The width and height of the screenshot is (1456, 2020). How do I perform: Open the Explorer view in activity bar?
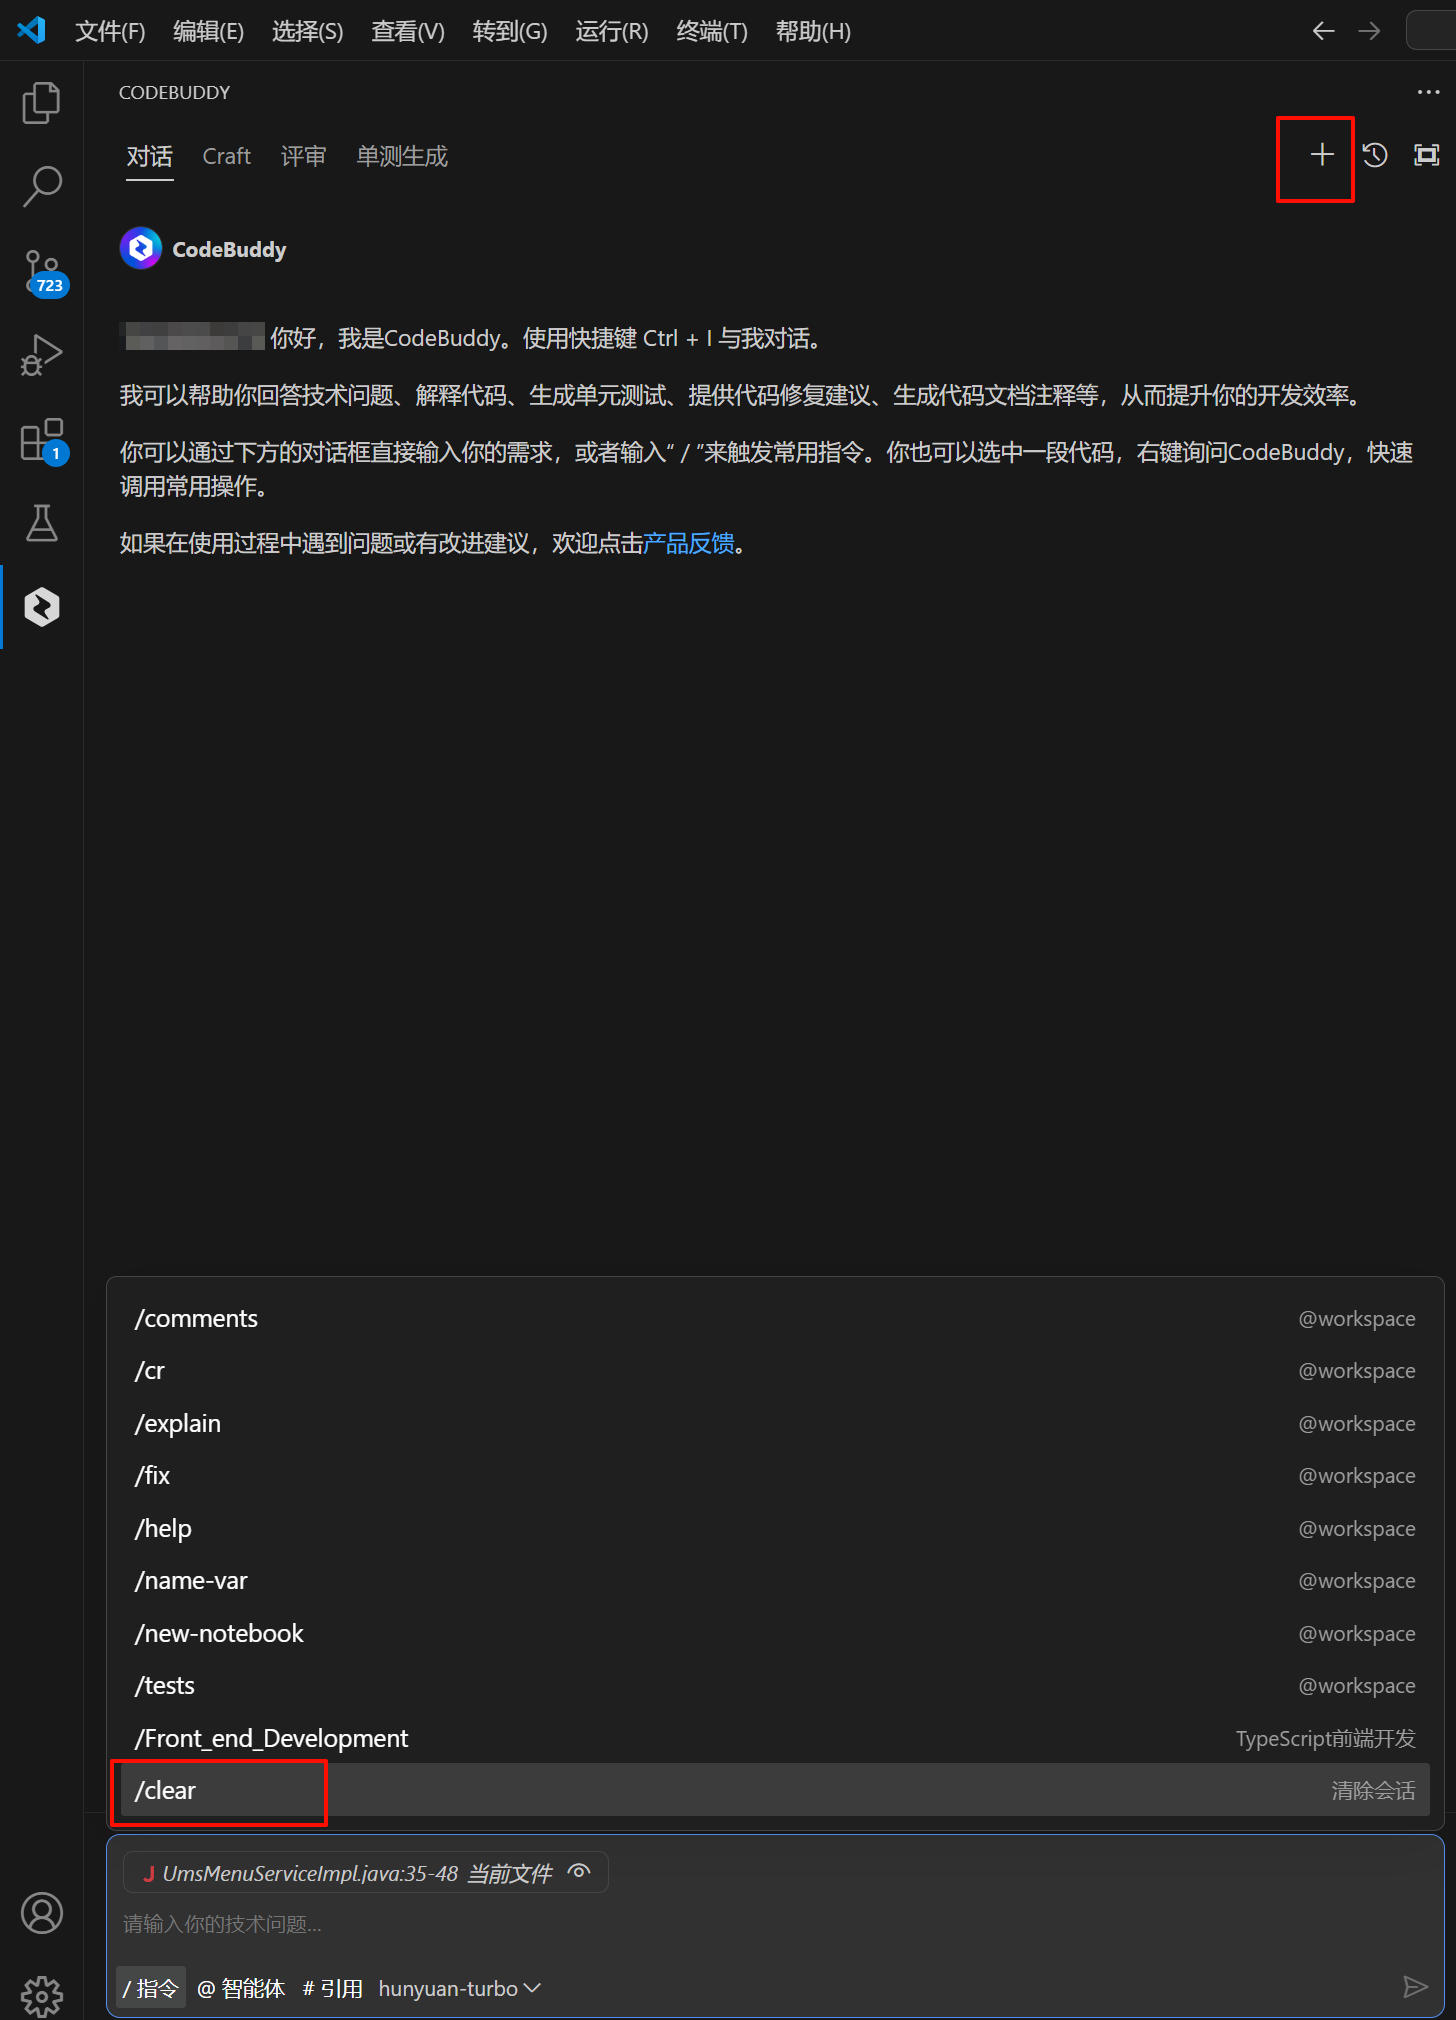(41, 103)
